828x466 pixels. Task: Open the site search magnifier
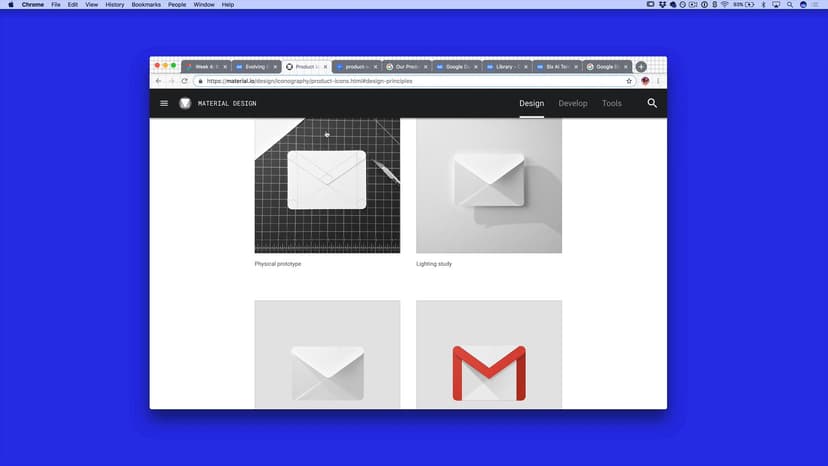652,103
